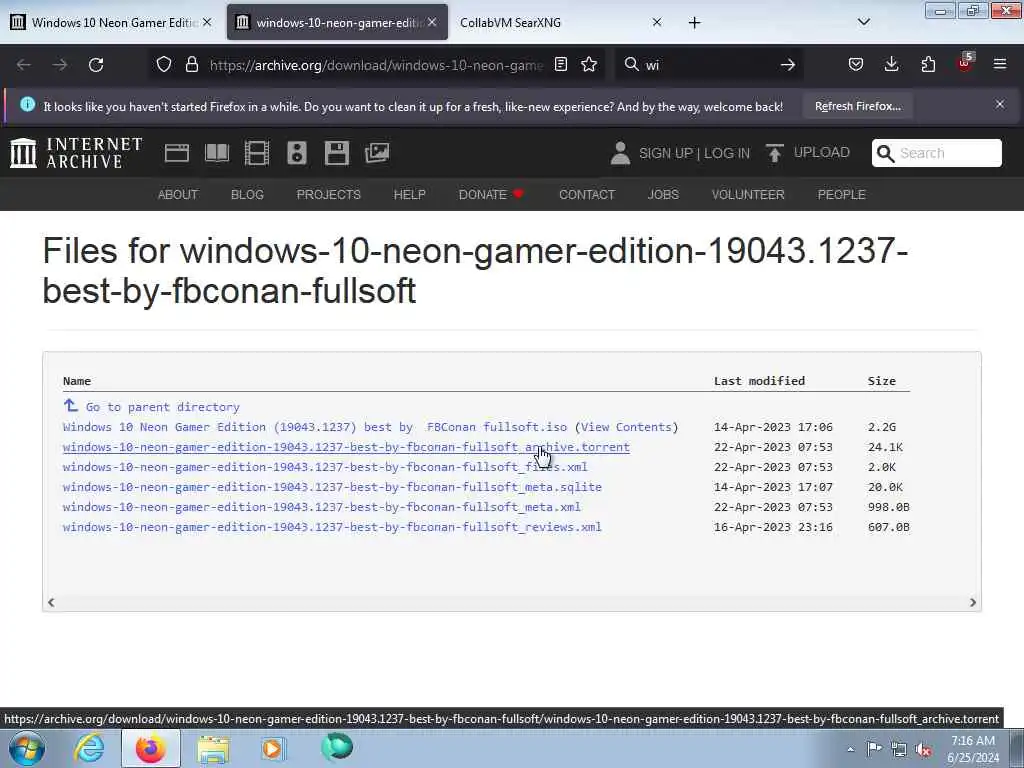Open the fullsoft_meta.xml link

(322, 507)
